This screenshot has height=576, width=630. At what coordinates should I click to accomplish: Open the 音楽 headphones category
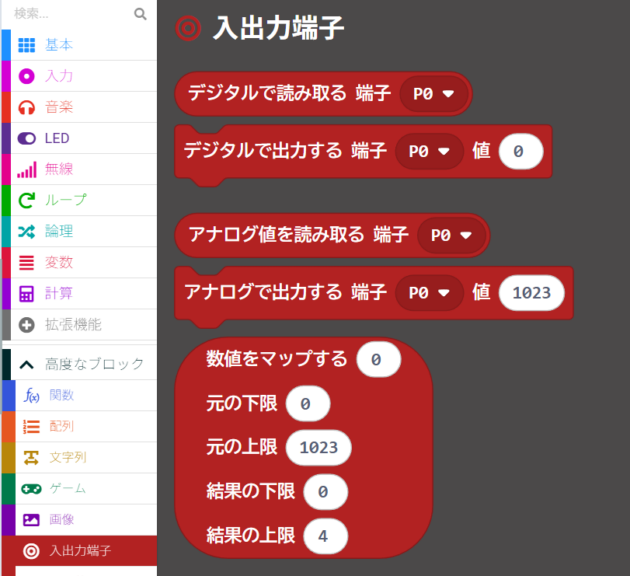point(27,107)
